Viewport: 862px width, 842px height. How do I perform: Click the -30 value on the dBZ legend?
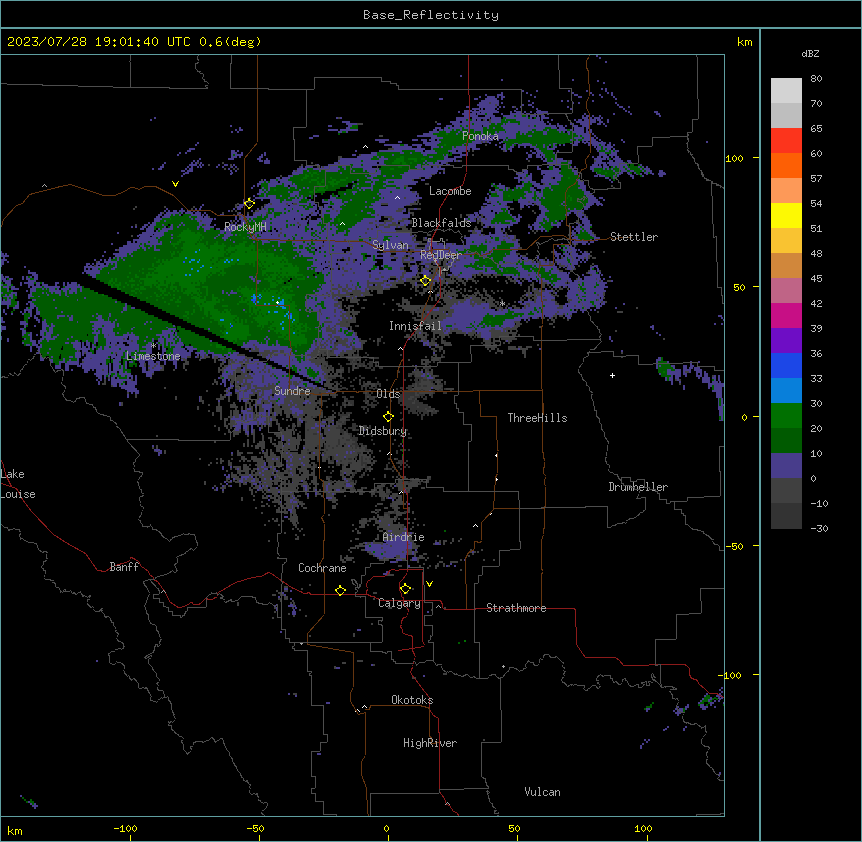(819, 529)
